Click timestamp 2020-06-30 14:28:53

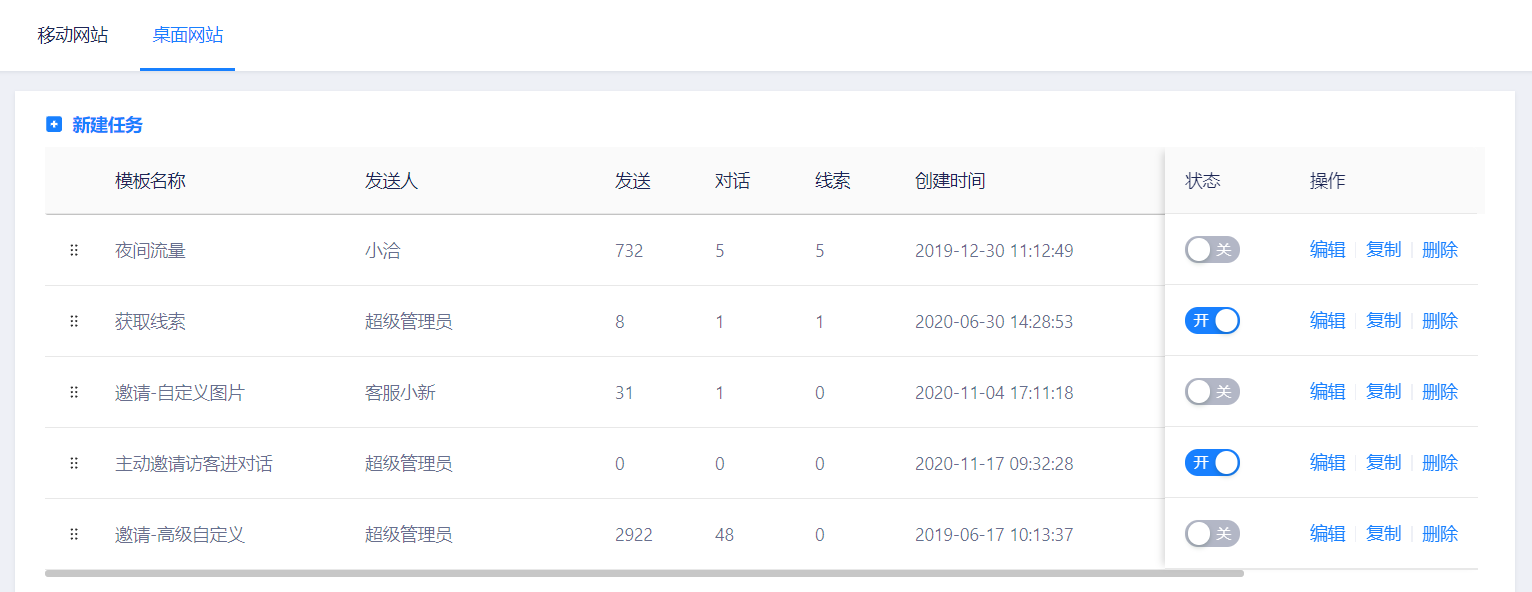coord(994,322)
